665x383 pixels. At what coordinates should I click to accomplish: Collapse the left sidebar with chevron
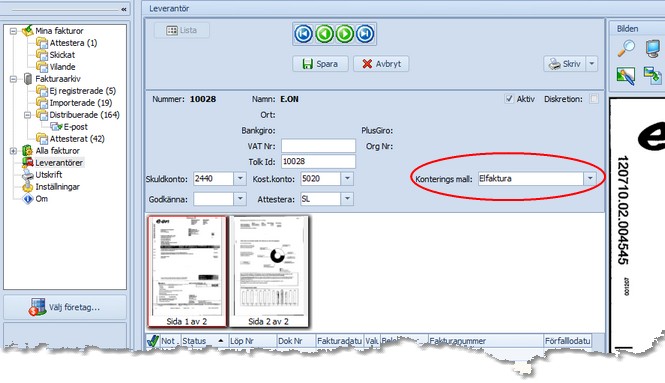click(x=124, y=9)
